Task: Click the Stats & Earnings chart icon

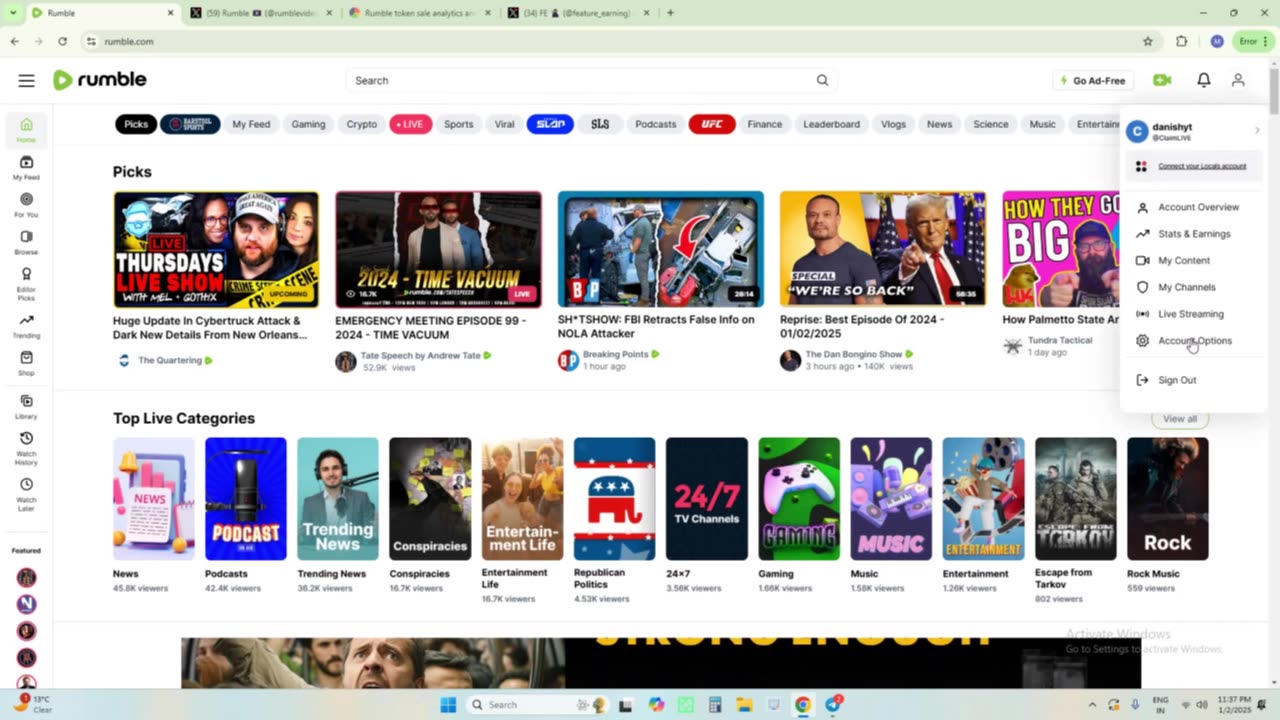Action: [x=1142, y=234]
